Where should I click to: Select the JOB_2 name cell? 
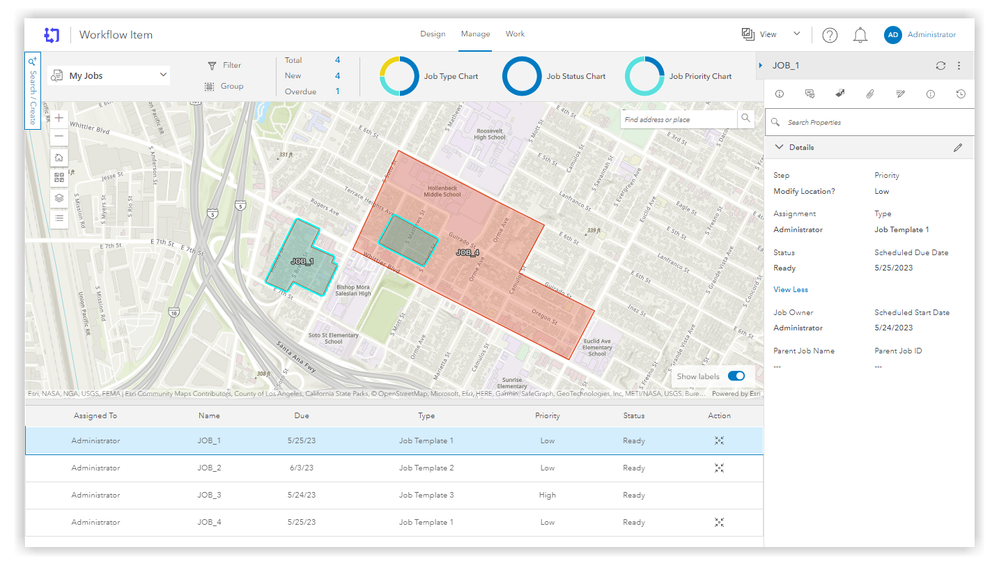[x=209, y=468]
